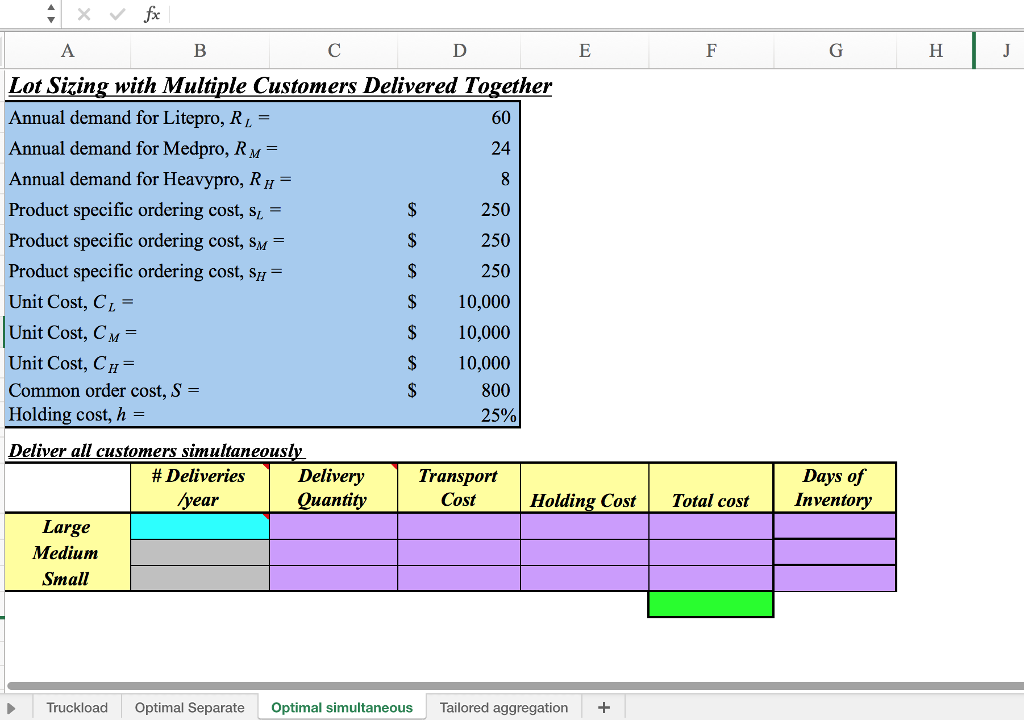1024x720 pixels.
Task: Click in the formula bar input
Action: pyautogui.click(x=596, y=14)
